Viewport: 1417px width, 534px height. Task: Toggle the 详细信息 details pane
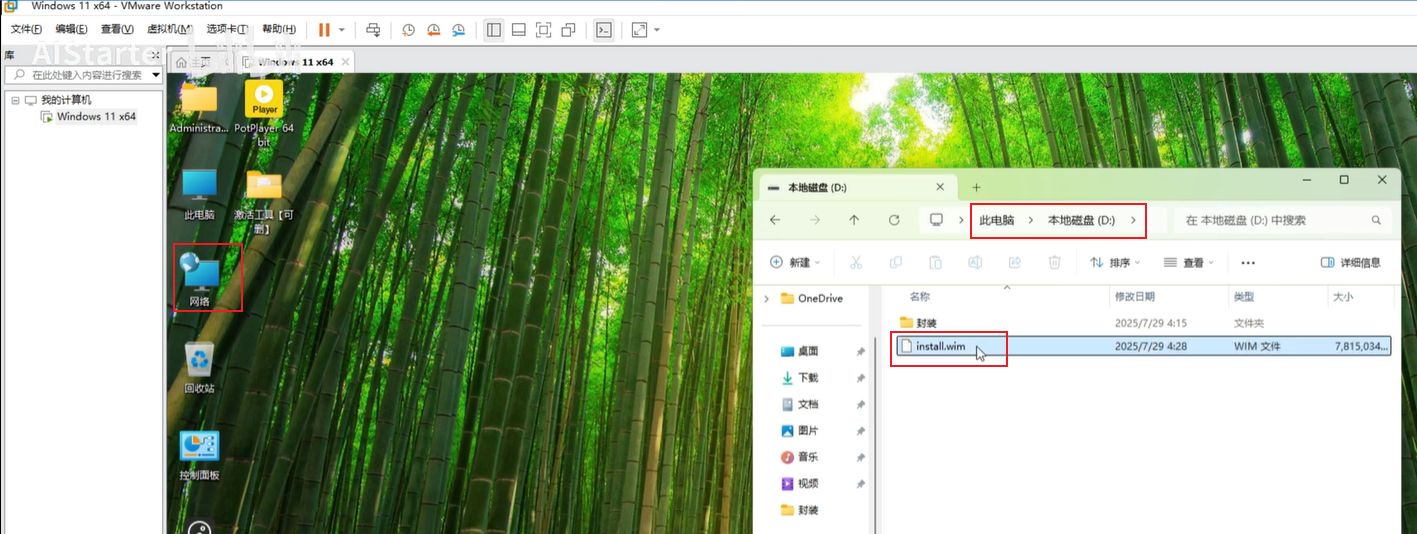1350,263
